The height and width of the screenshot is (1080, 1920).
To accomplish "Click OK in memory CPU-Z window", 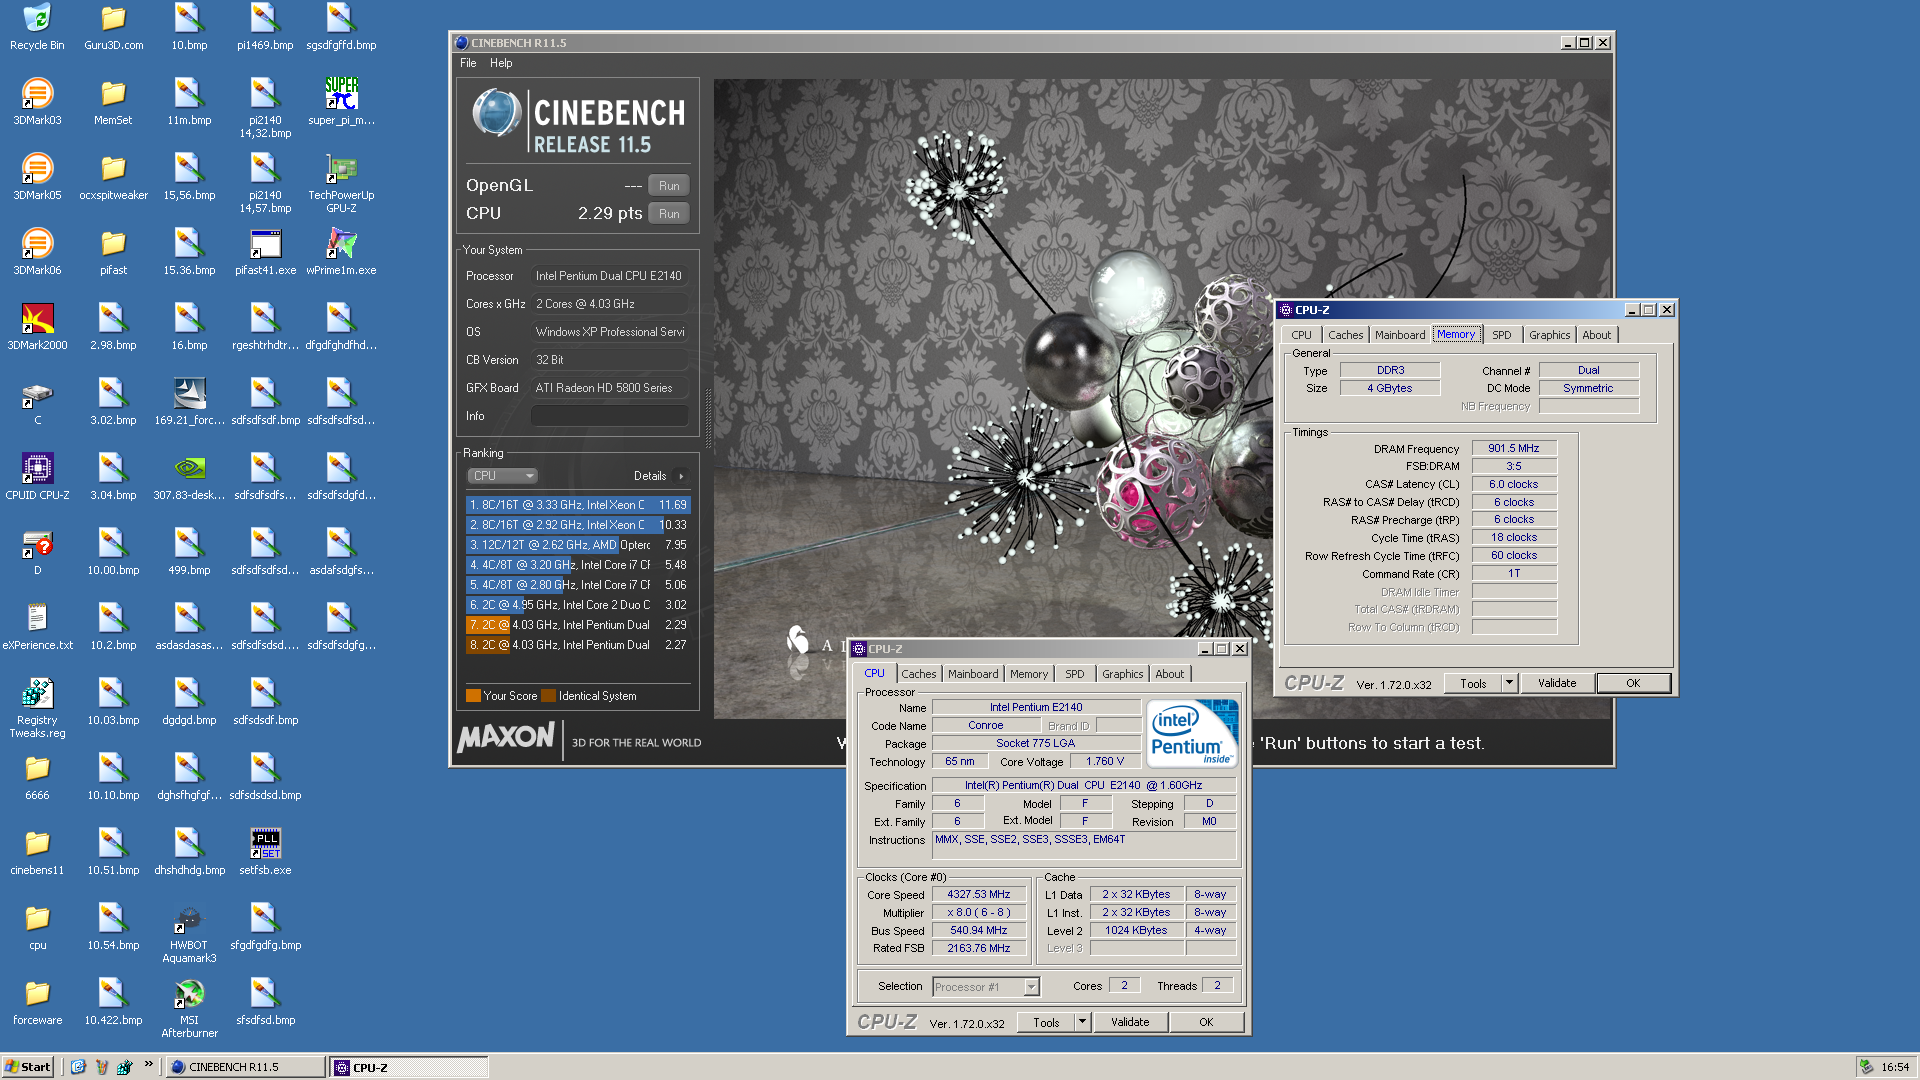I will tap(1633, 684).
